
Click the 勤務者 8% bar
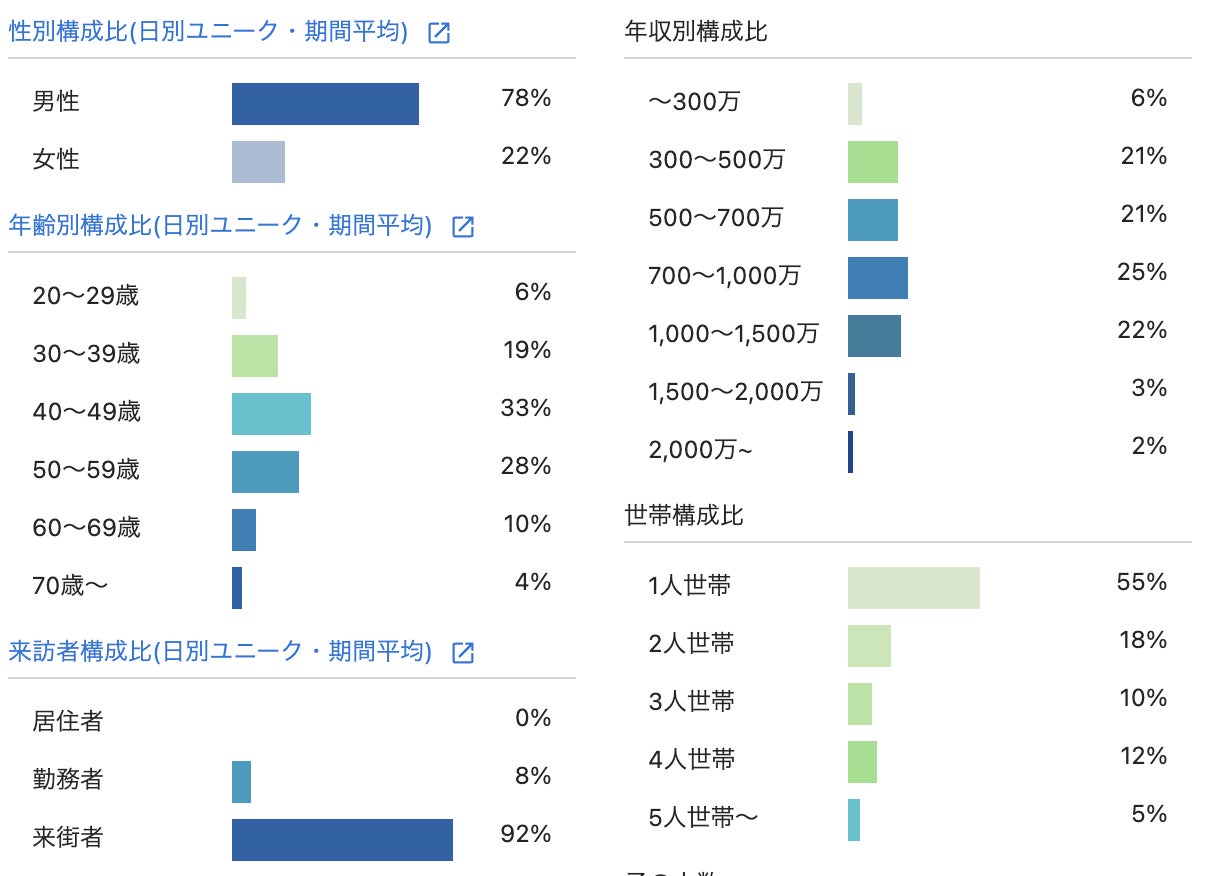241,782
